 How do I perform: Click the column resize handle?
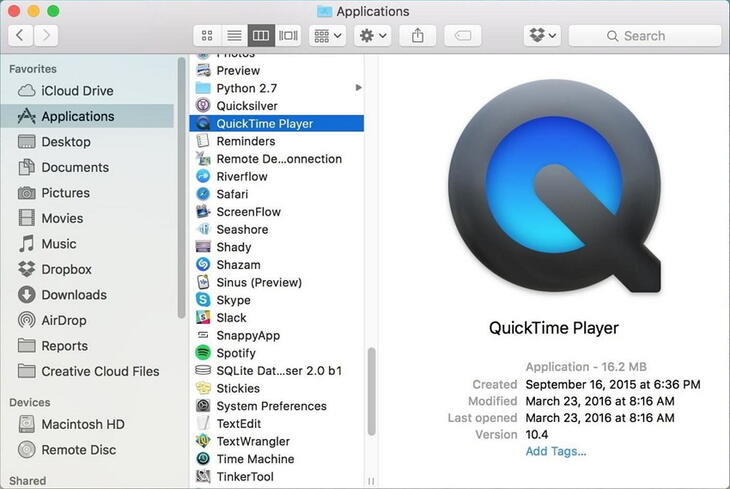point(371,481)
